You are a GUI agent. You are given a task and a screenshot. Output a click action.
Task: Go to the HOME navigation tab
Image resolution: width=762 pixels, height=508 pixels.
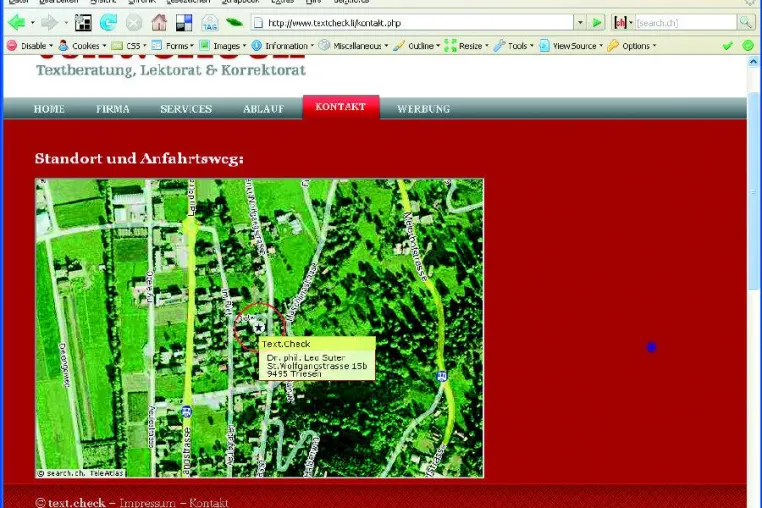tap(49, 109)
